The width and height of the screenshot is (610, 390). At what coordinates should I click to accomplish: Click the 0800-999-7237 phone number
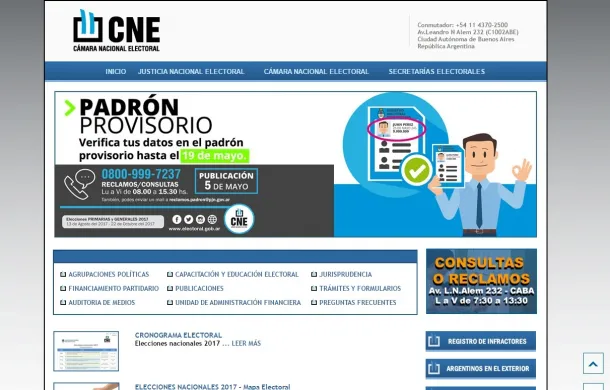coord(141,174)
